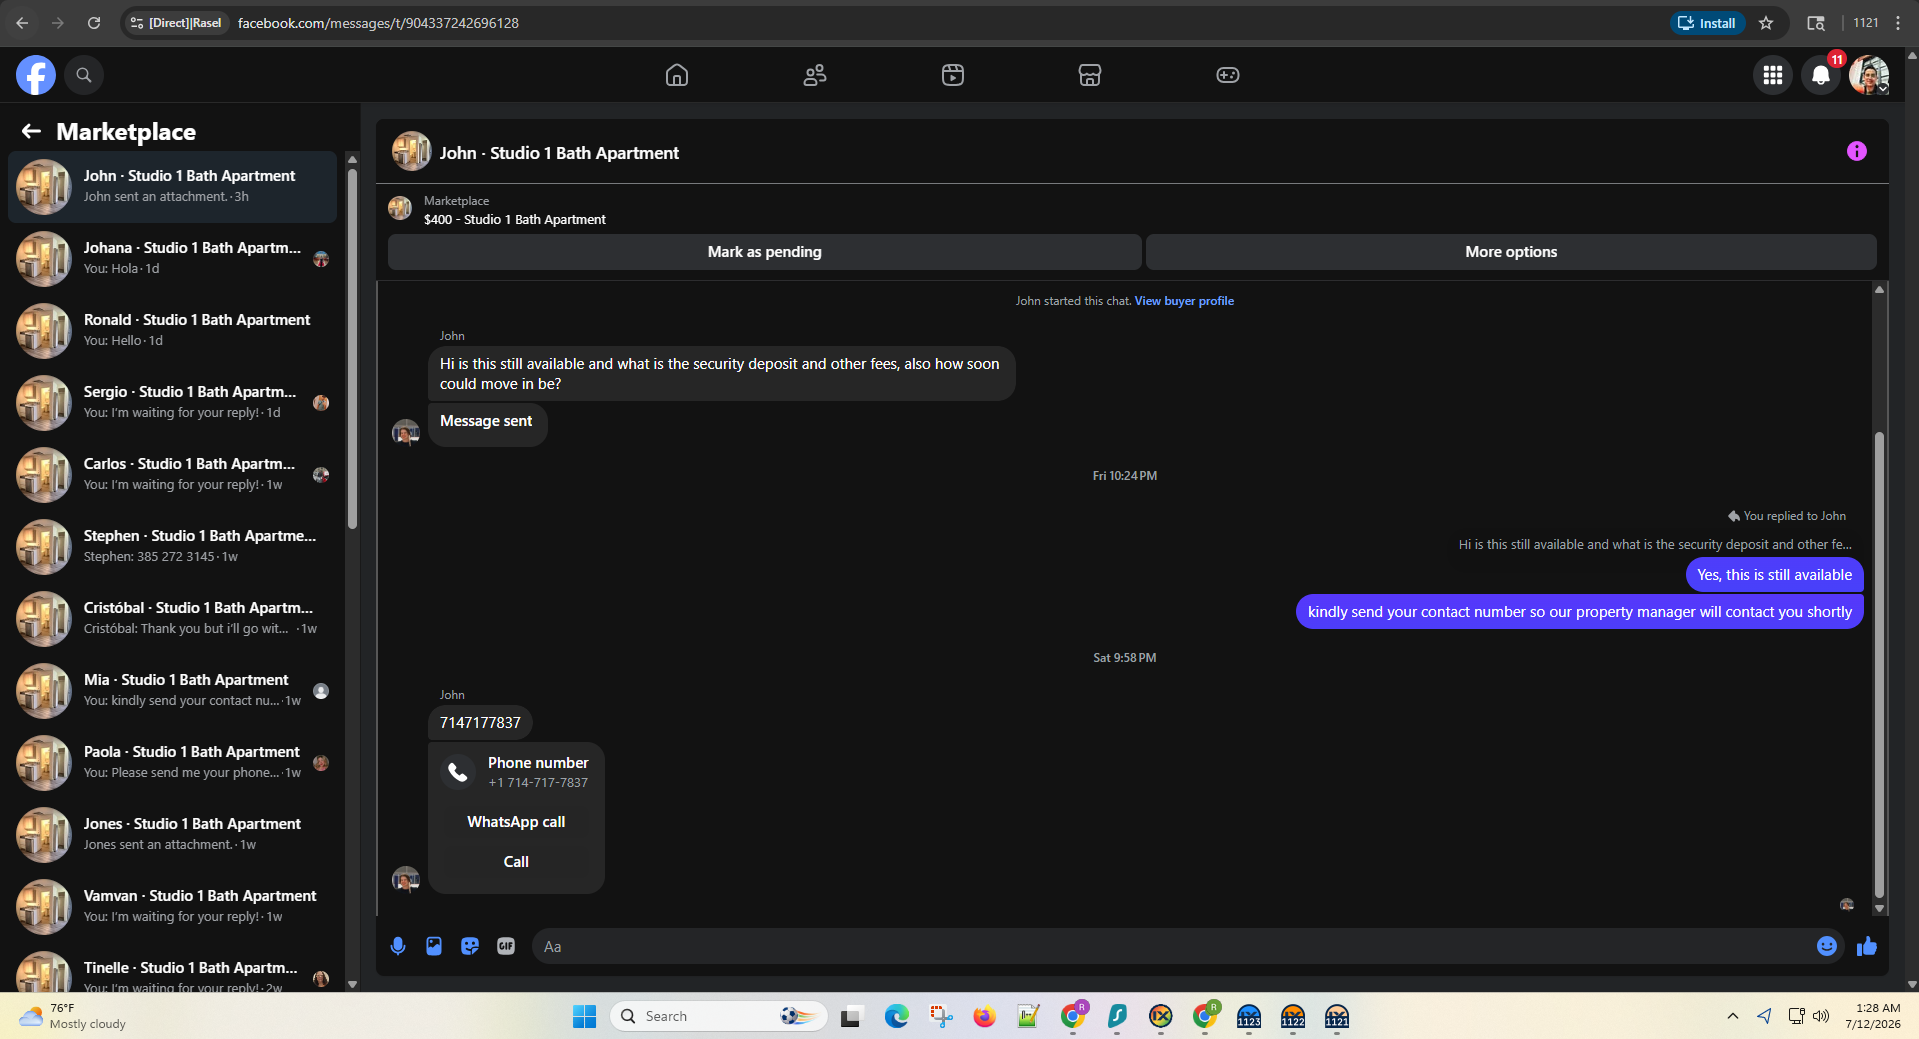
Task: Open the Facebook search icon
Action: click(x=84, y=75)
